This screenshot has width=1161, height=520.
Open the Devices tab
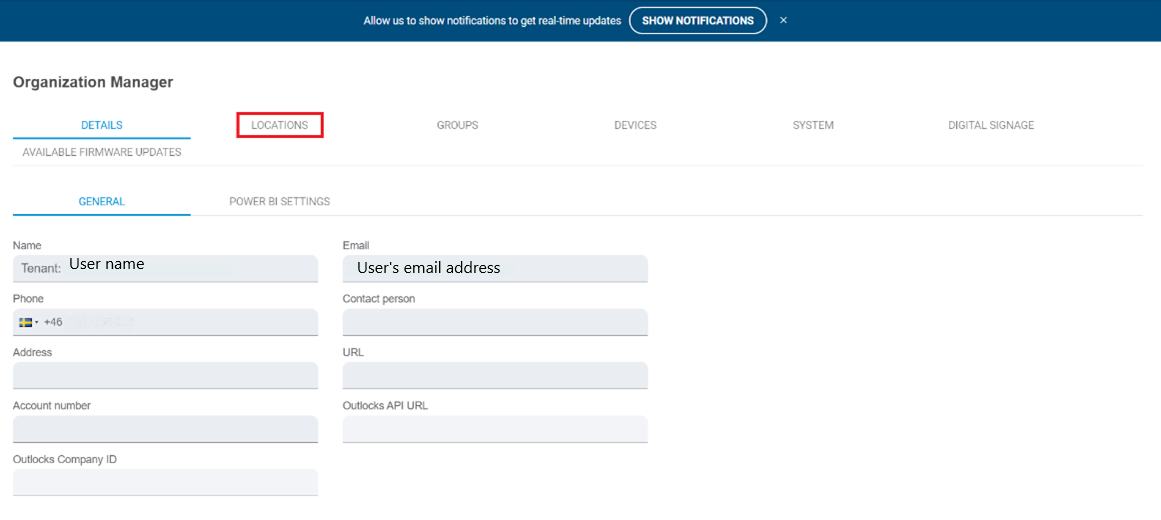tap(635, 125)
